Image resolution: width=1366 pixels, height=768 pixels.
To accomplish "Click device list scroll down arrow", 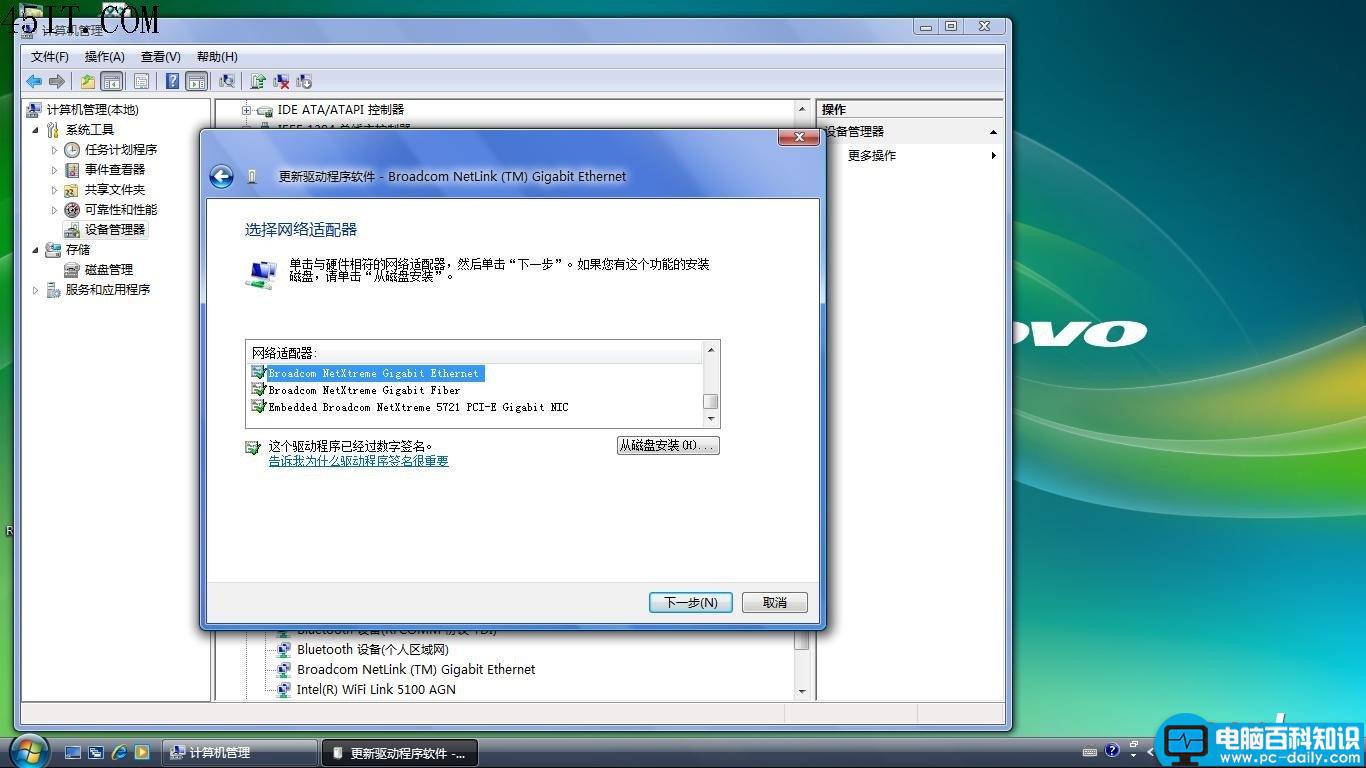I will (802, 691).
